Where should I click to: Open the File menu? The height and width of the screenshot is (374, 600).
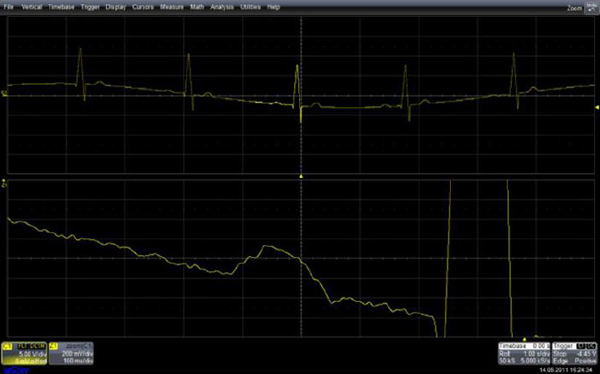pos(8,7)
